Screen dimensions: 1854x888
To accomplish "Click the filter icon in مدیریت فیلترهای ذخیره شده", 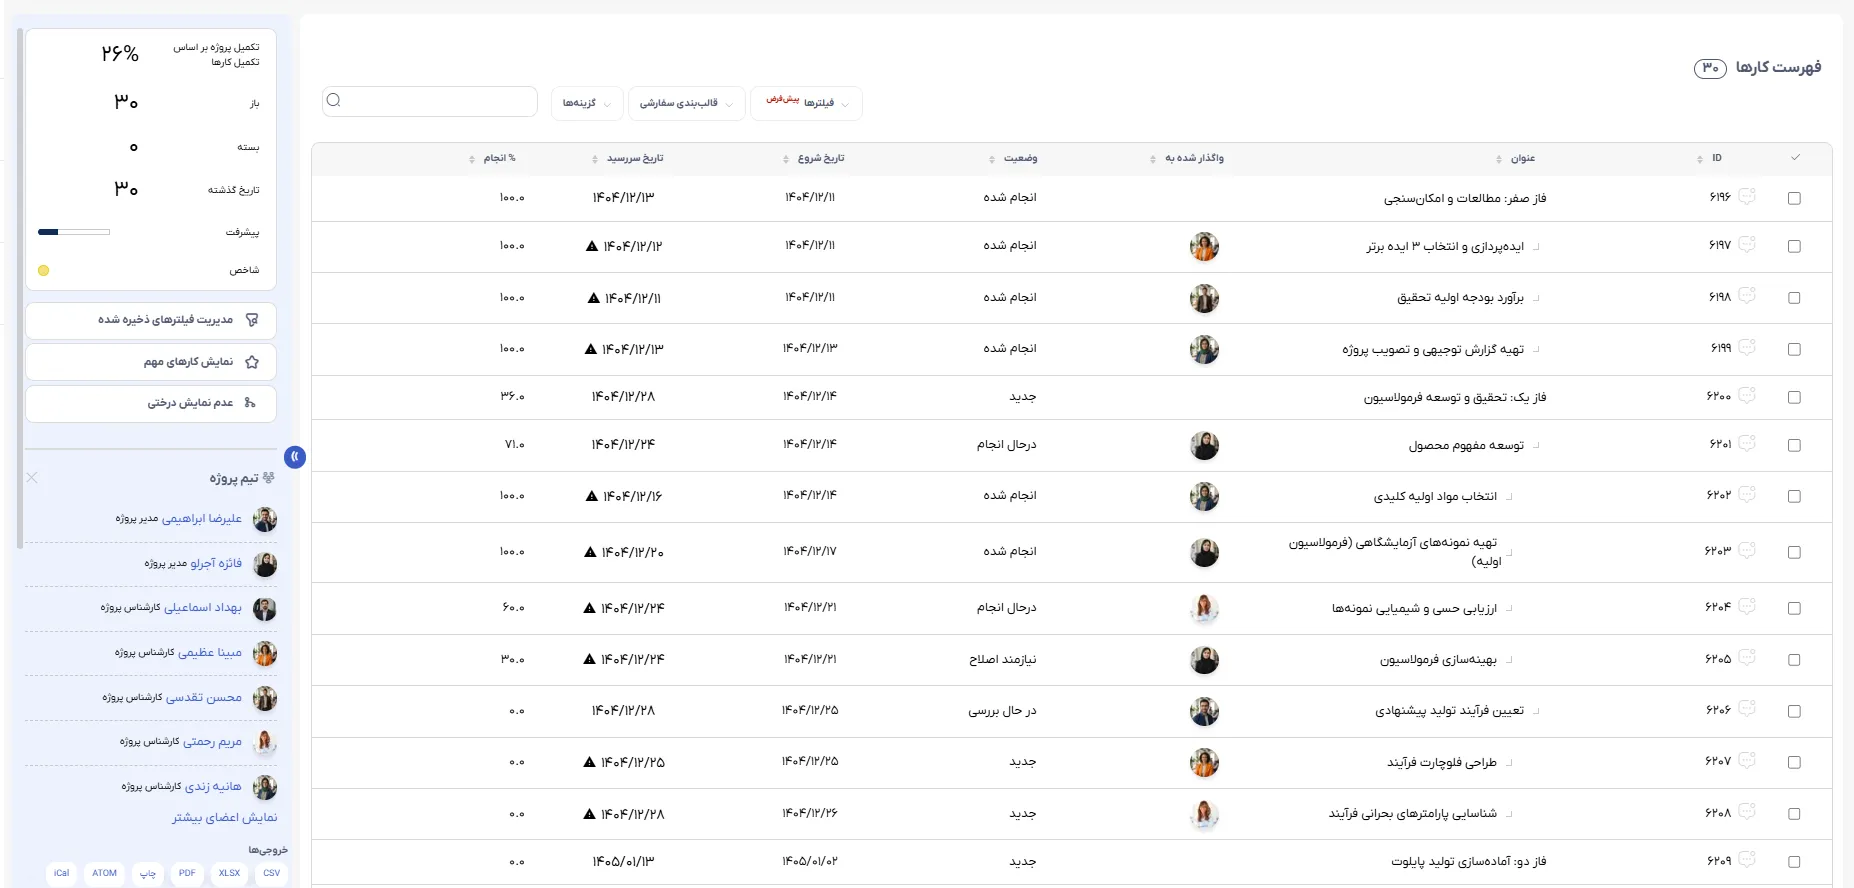I will (252, 320).
